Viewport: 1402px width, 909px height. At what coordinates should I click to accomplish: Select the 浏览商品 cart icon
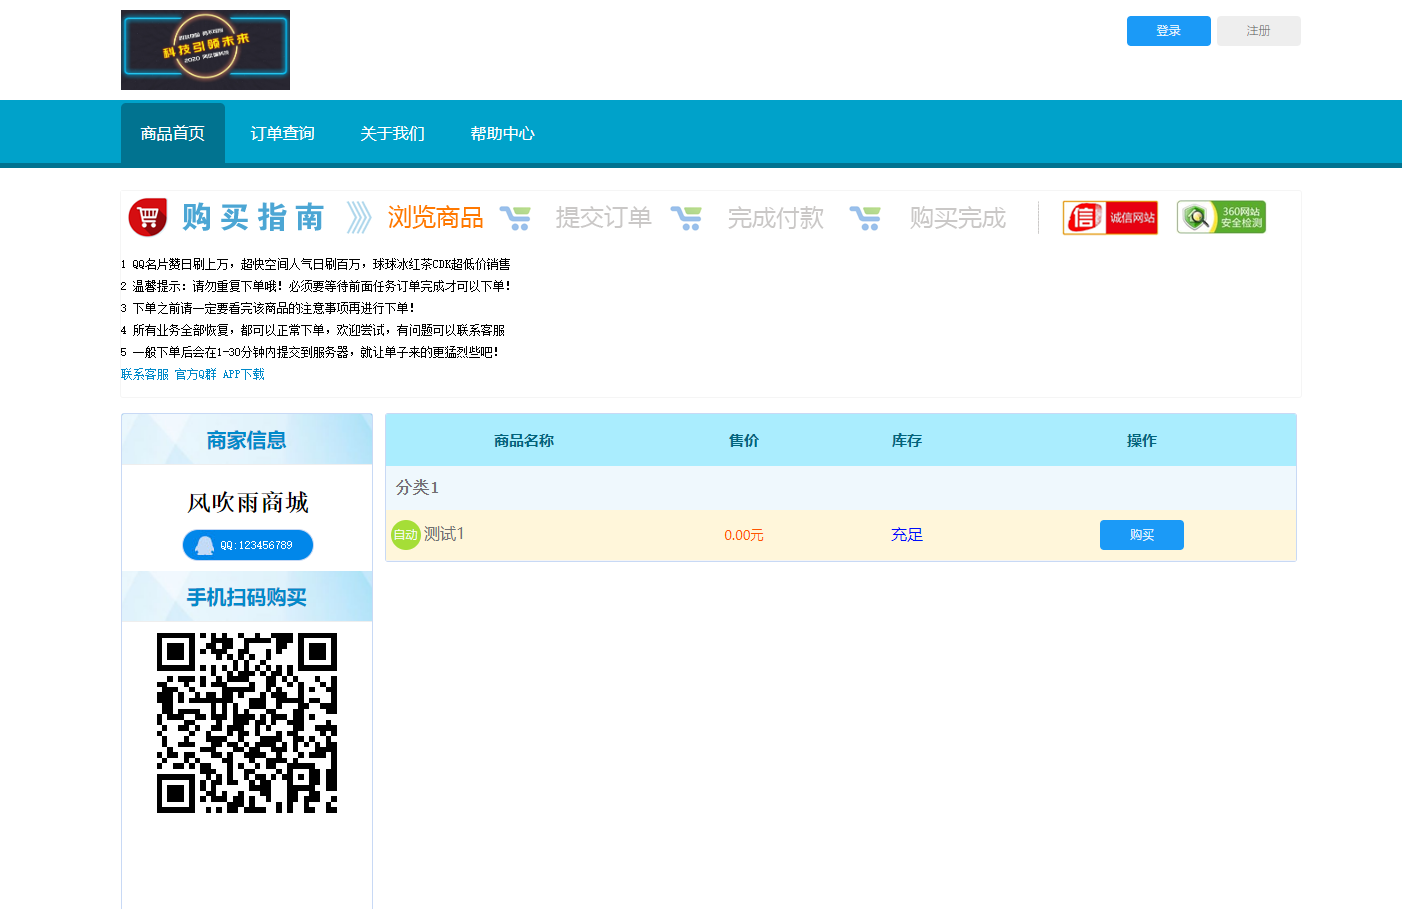tap(517, 217)
